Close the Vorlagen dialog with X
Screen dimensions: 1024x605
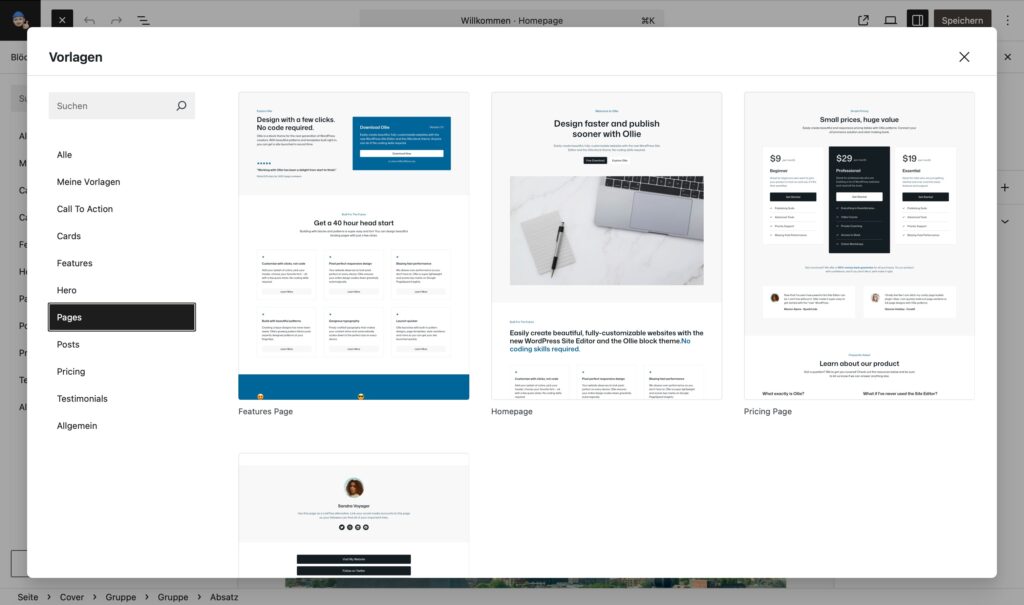click(x=964, y=57)
